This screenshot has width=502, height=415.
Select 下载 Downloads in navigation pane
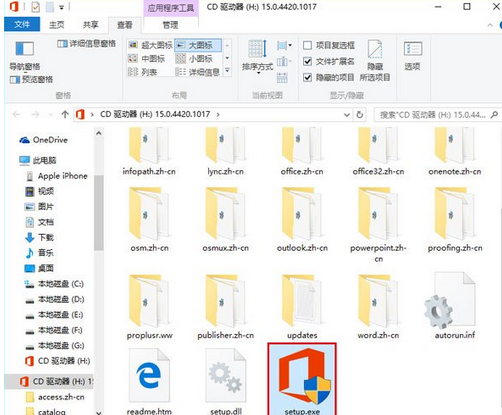tap(39, 237)
